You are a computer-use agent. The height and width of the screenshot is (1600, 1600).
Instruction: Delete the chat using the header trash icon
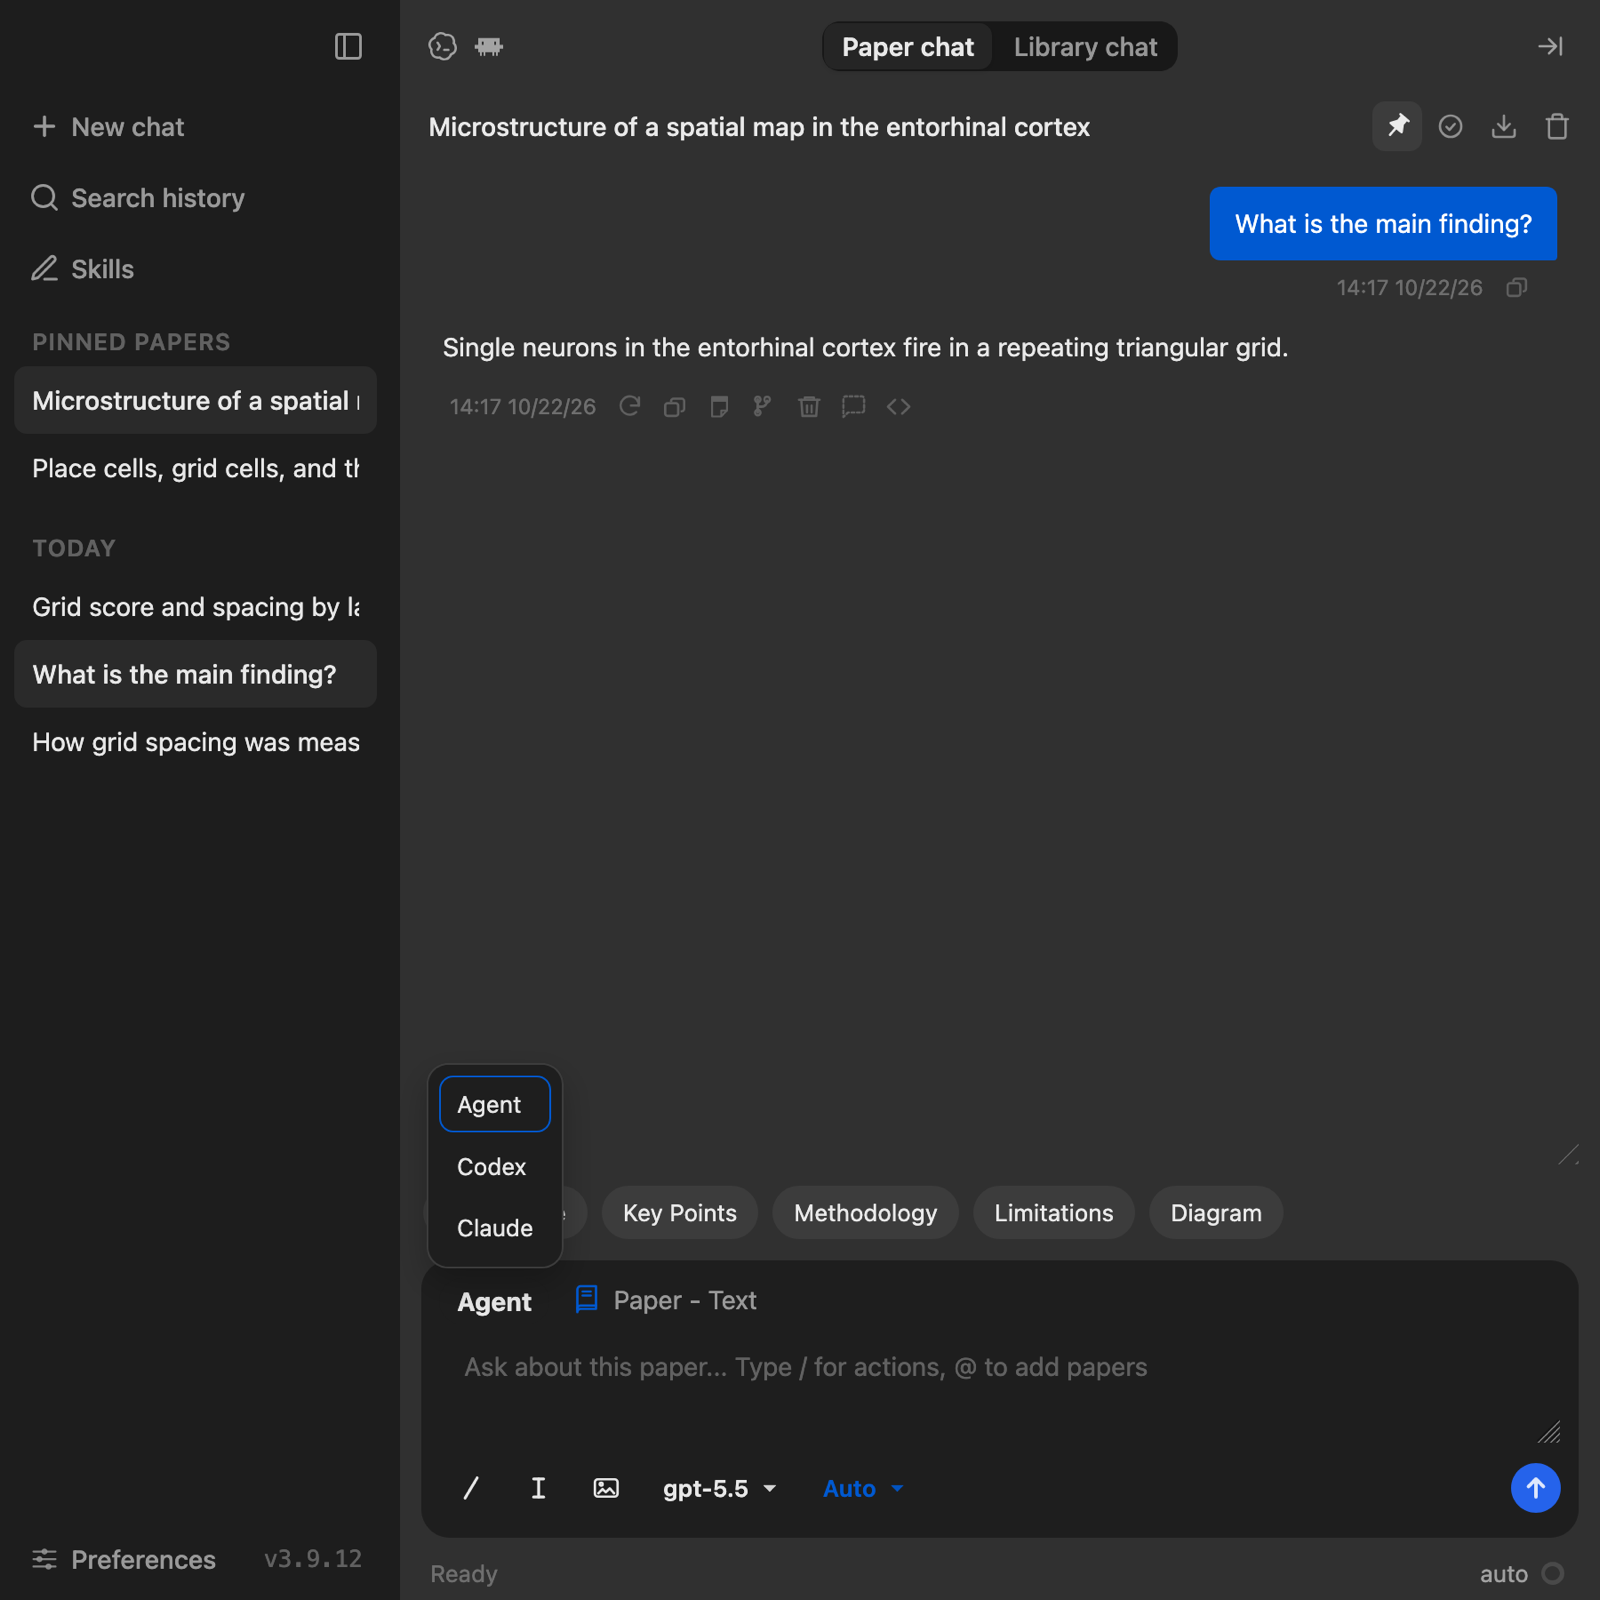[1557, 126]
